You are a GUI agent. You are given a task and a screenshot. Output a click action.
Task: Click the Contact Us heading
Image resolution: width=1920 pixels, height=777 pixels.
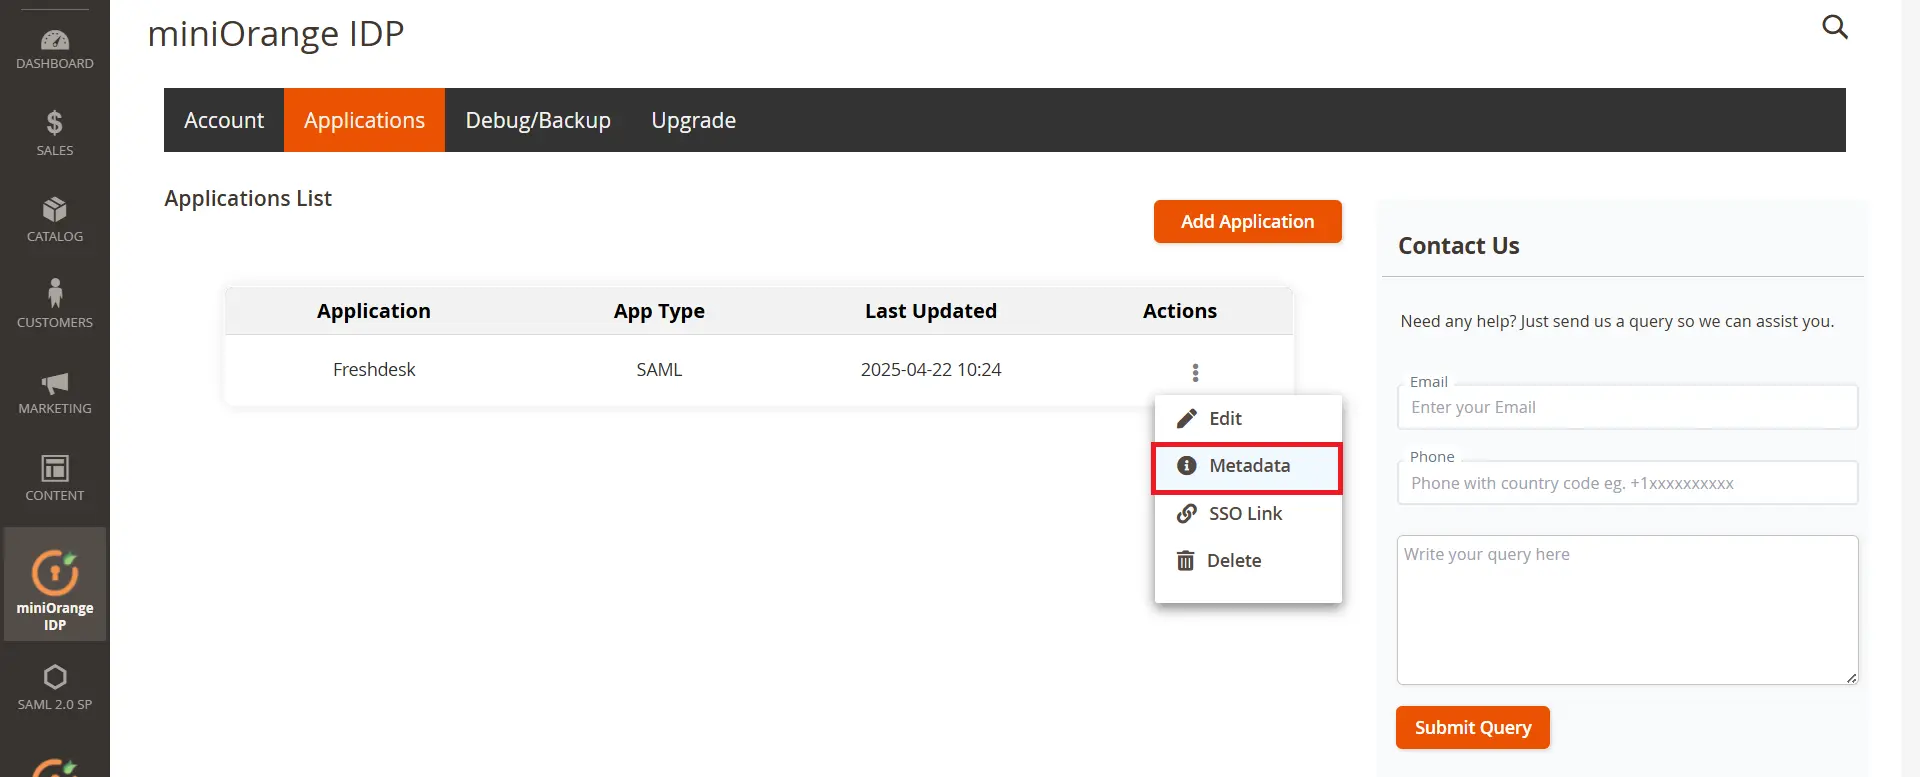point(1458,245)
